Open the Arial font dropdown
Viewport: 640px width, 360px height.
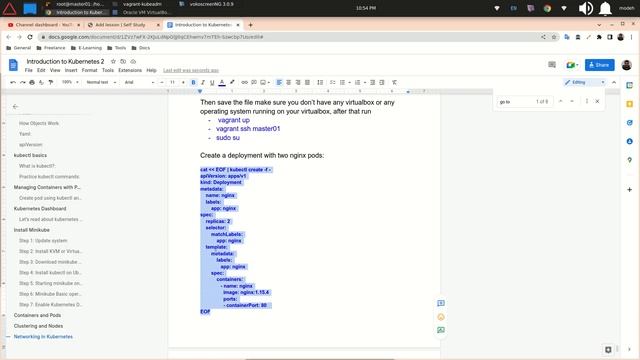click(139, 82)
